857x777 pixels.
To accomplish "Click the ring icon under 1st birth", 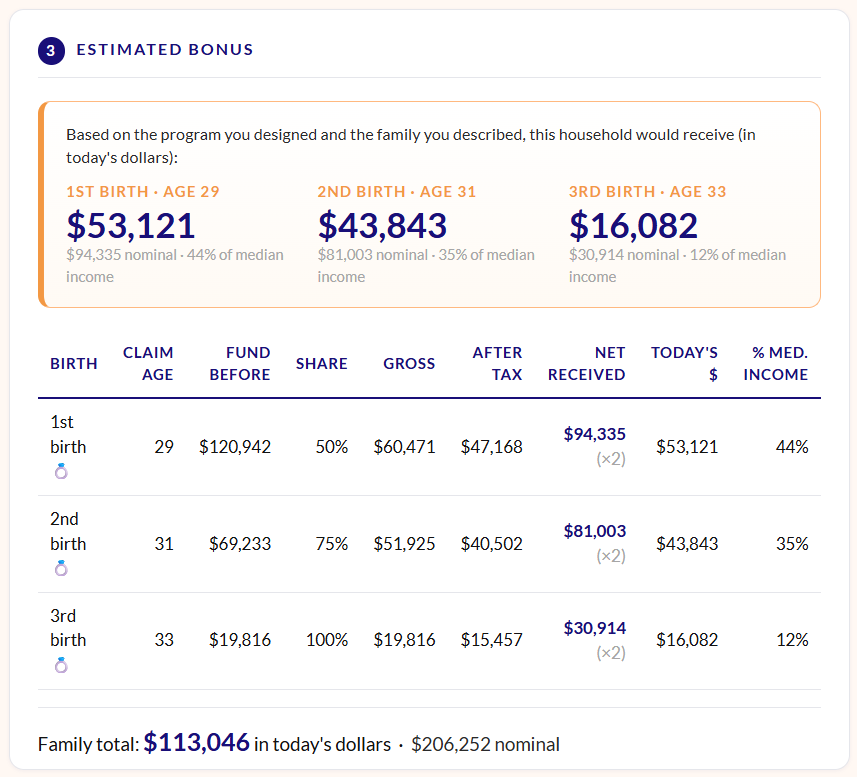I will click(x=61, y=471).
